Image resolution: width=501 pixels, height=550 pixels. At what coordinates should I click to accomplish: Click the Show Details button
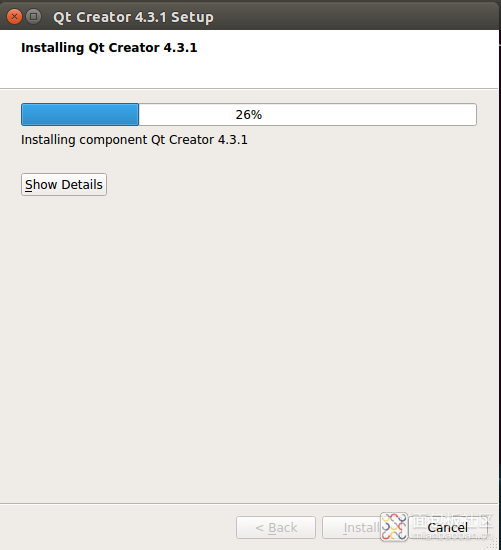(x=64, y=185)
